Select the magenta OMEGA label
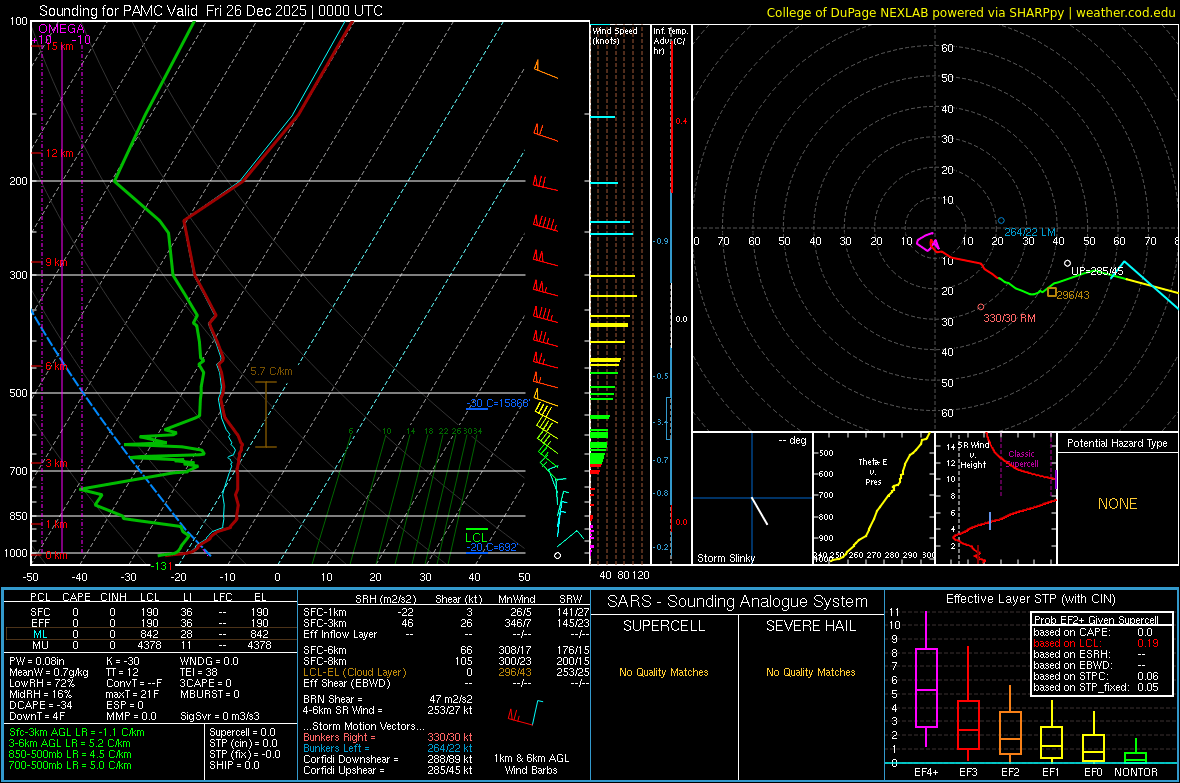Viewport: 1180px width, 783px height. point(61,29)
